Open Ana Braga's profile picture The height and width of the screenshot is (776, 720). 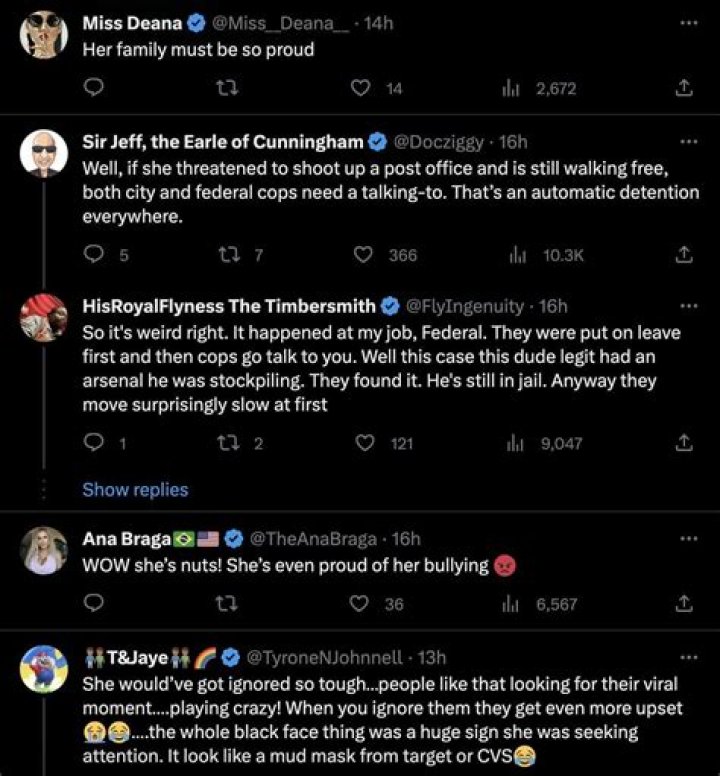44,550
